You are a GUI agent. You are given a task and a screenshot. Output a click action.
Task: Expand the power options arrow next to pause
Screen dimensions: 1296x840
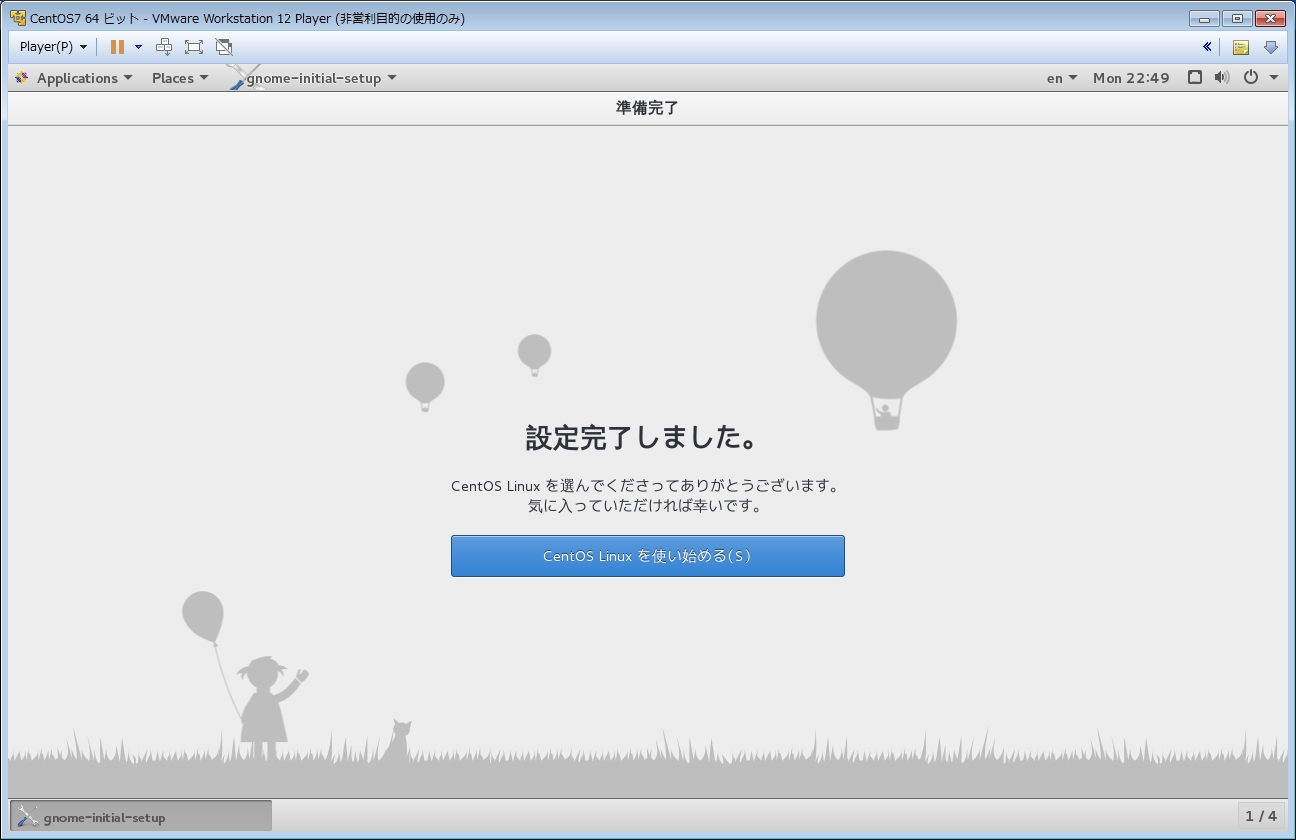(138, 47)
